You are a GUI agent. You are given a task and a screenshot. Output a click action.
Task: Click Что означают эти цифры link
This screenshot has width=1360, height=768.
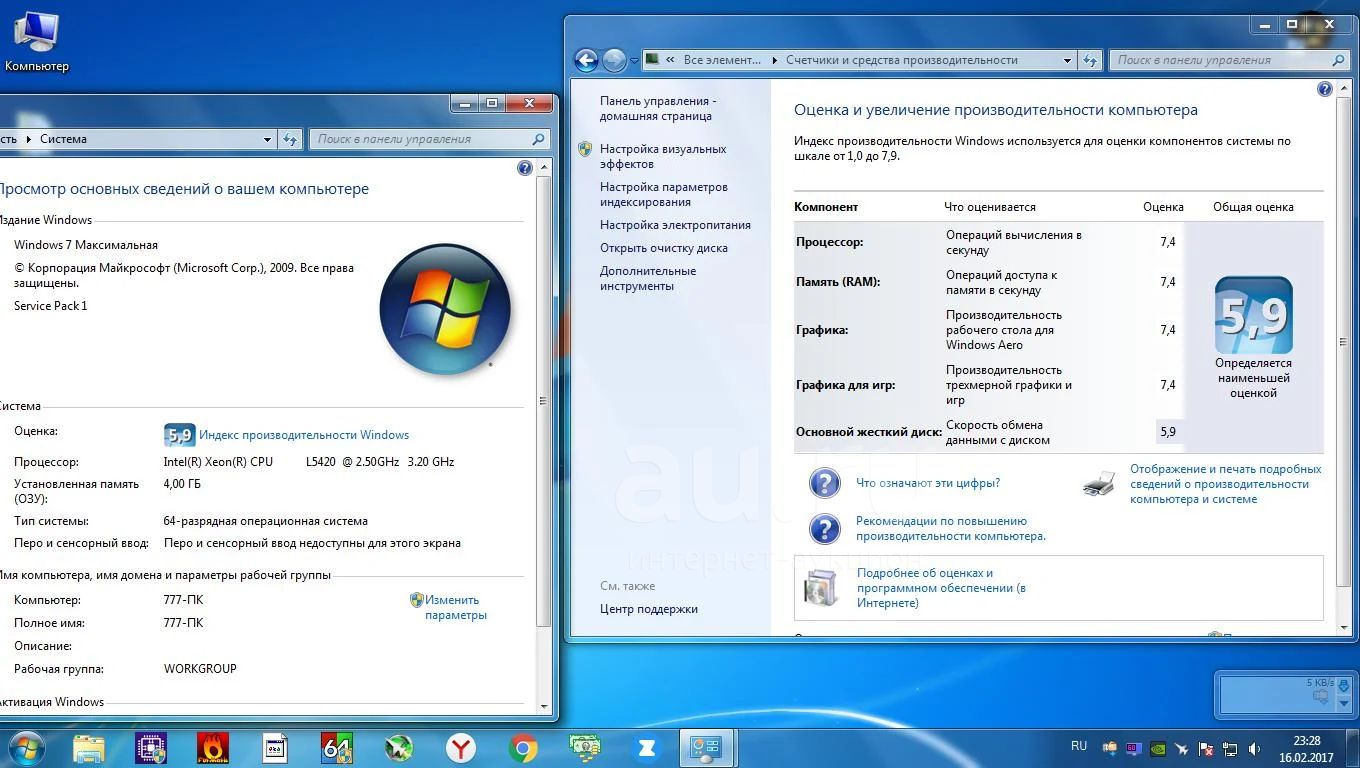pos(928,483)
